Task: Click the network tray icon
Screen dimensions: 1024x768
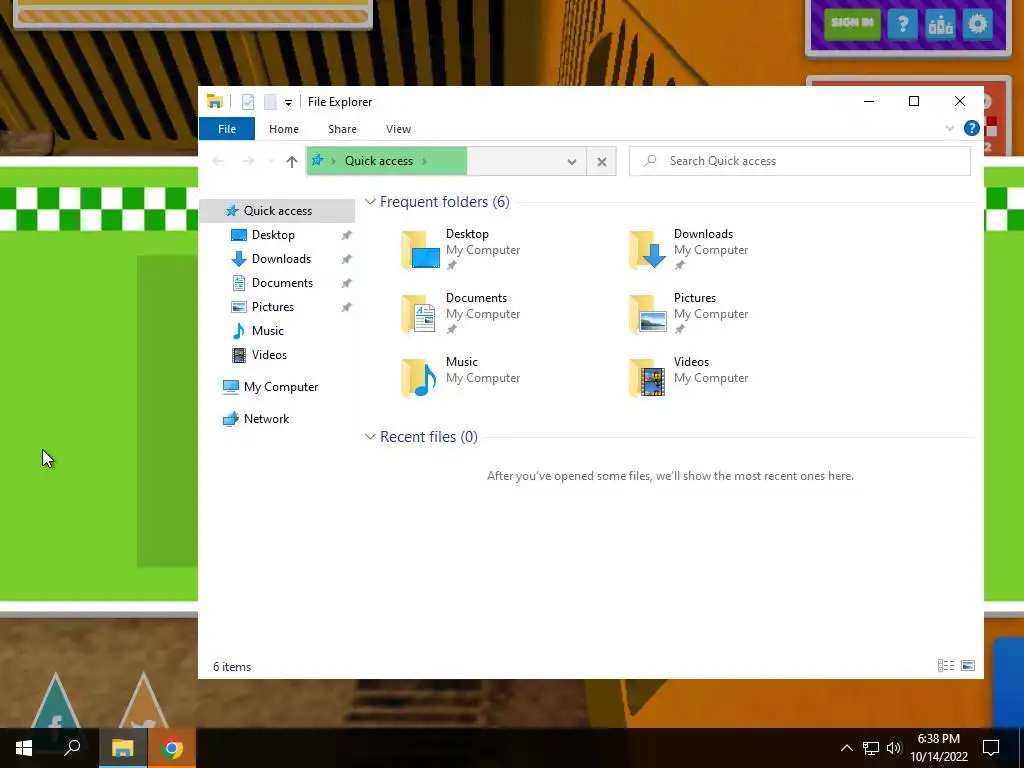Action: (x=871, y=748)
